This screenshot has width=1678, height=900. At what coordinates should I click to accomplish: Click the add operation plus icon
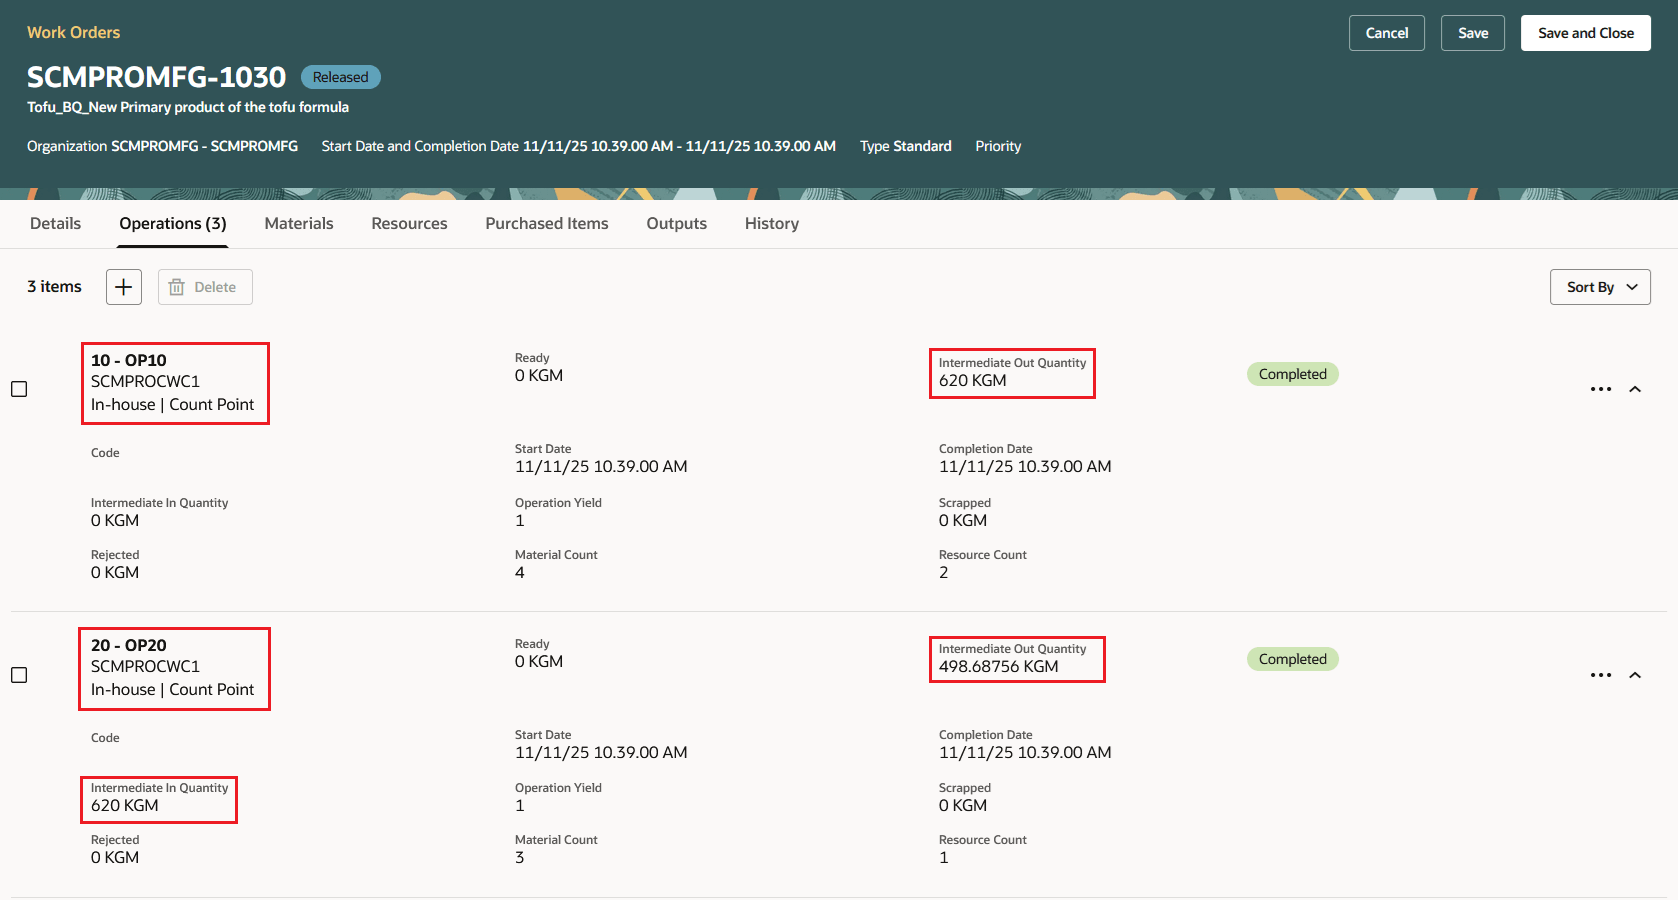tap(123, 287)
